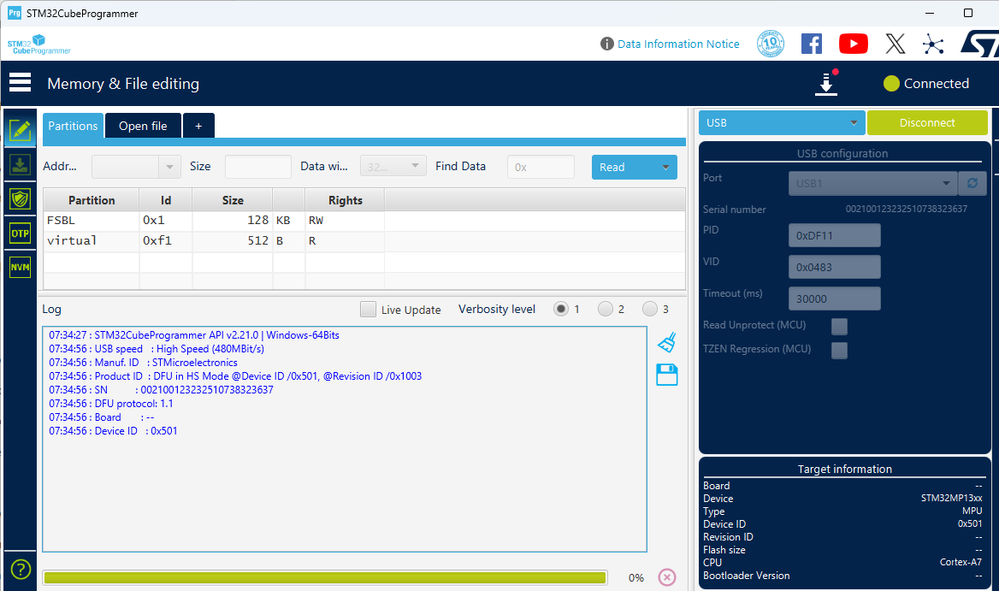The height and width of the screenshot is (591, 999).
Task: Click the Data Information Notice info icon
Action: click(x=607, y=44)
